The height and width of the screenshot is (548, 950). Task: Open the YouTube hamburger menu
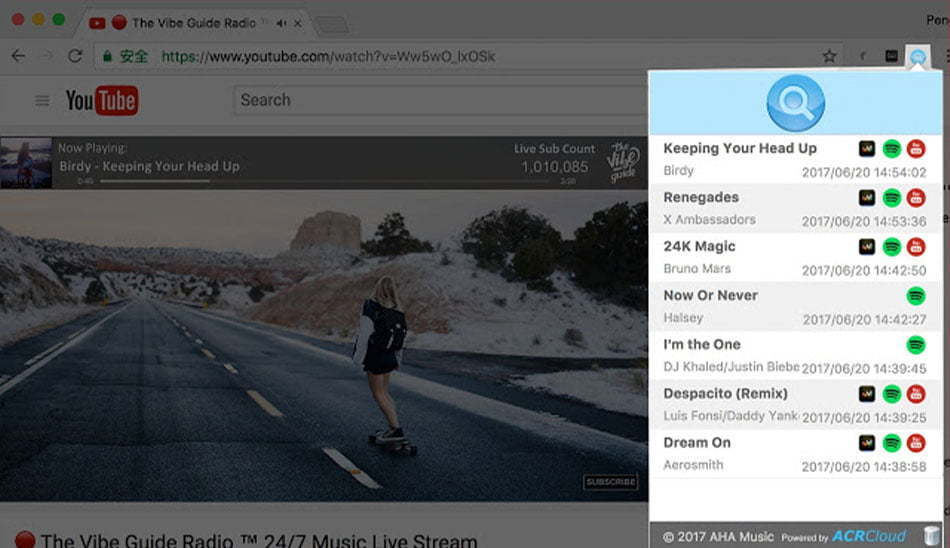(x=42, y=101)
